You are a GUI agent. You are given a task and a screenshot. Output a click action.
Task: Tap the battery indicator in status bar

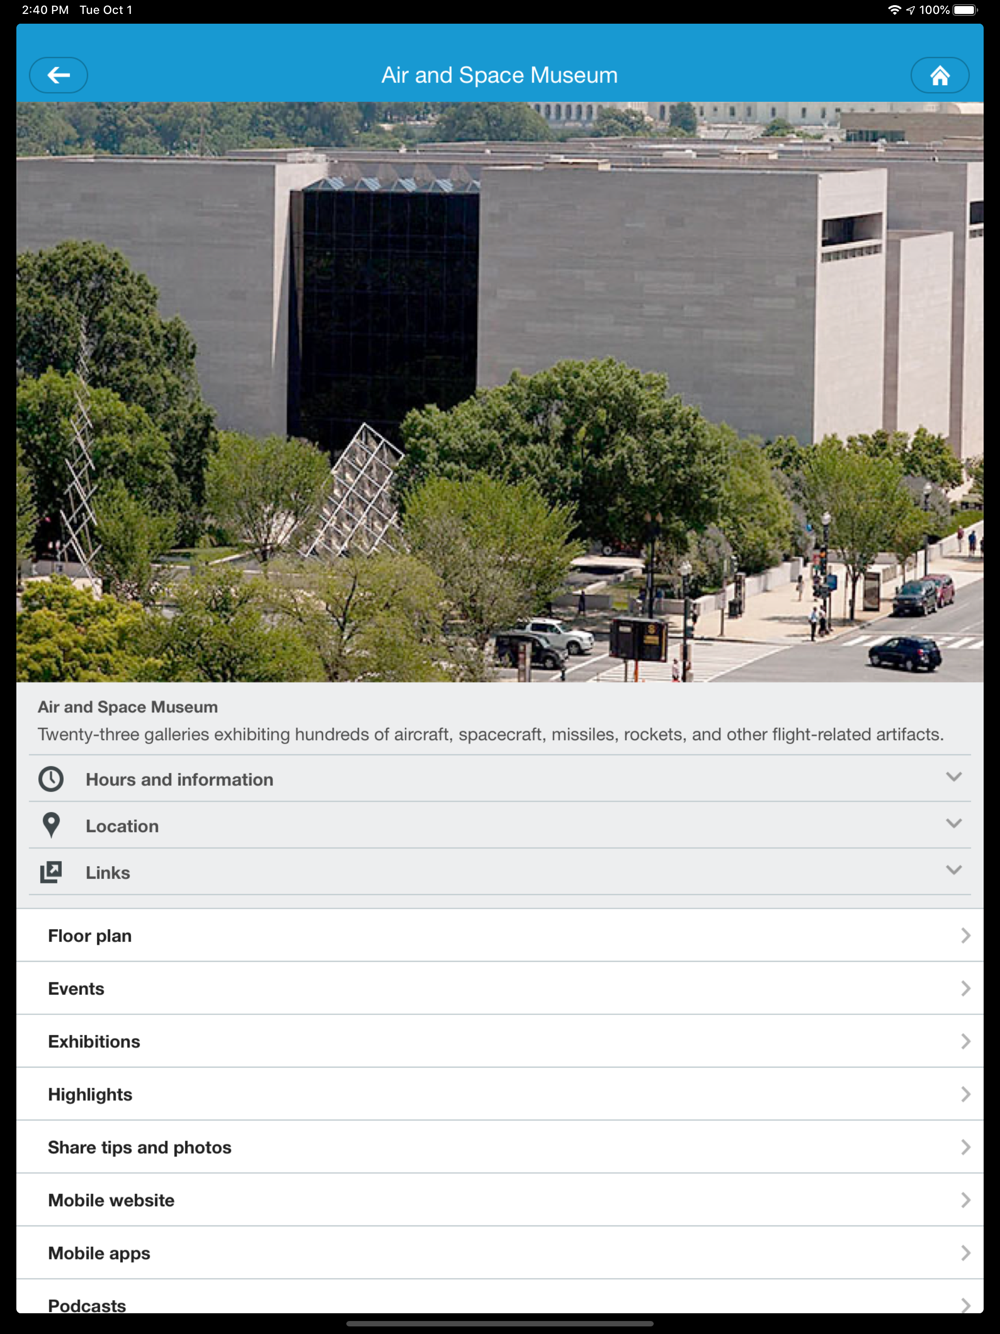click(x=965, y=10)
